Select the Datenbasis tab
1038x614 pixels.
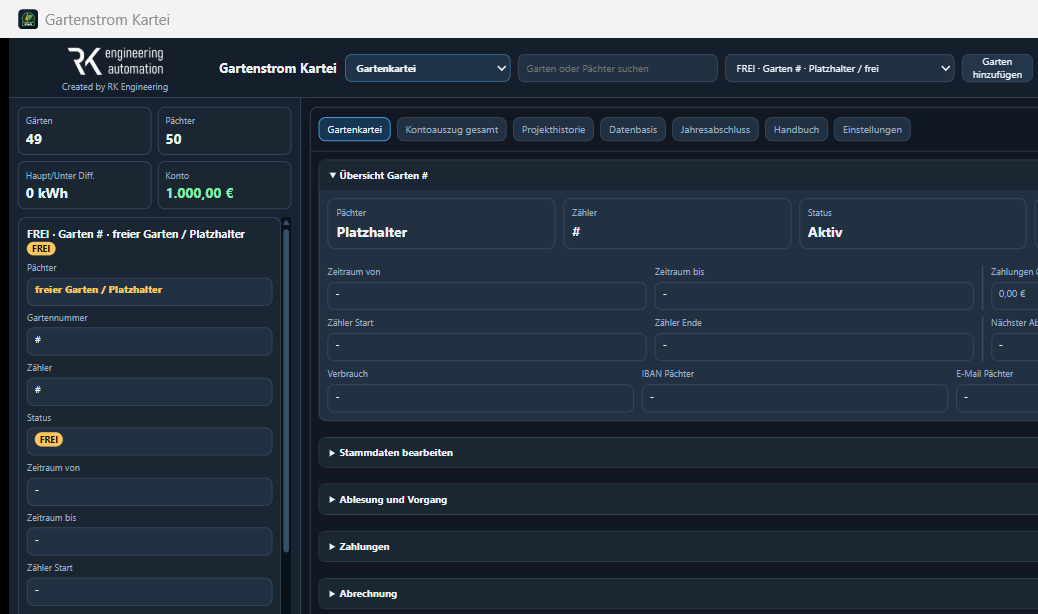click(633, 130)
